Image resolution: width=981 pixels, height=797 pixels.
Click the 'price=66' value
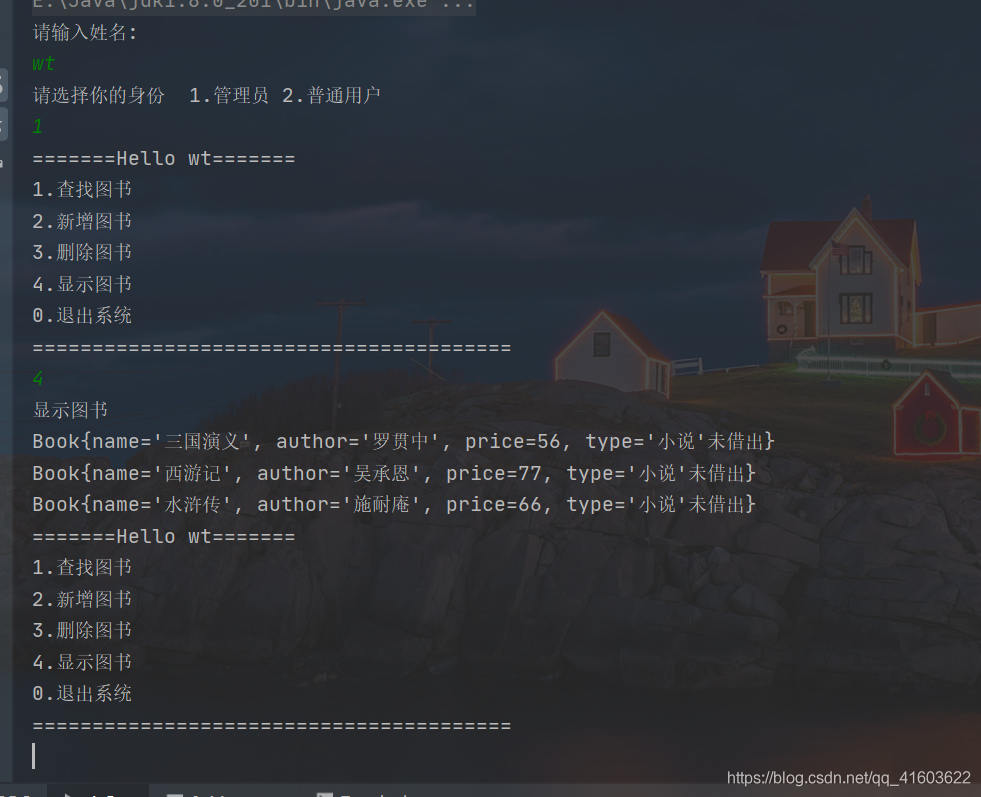pos(494,505)
